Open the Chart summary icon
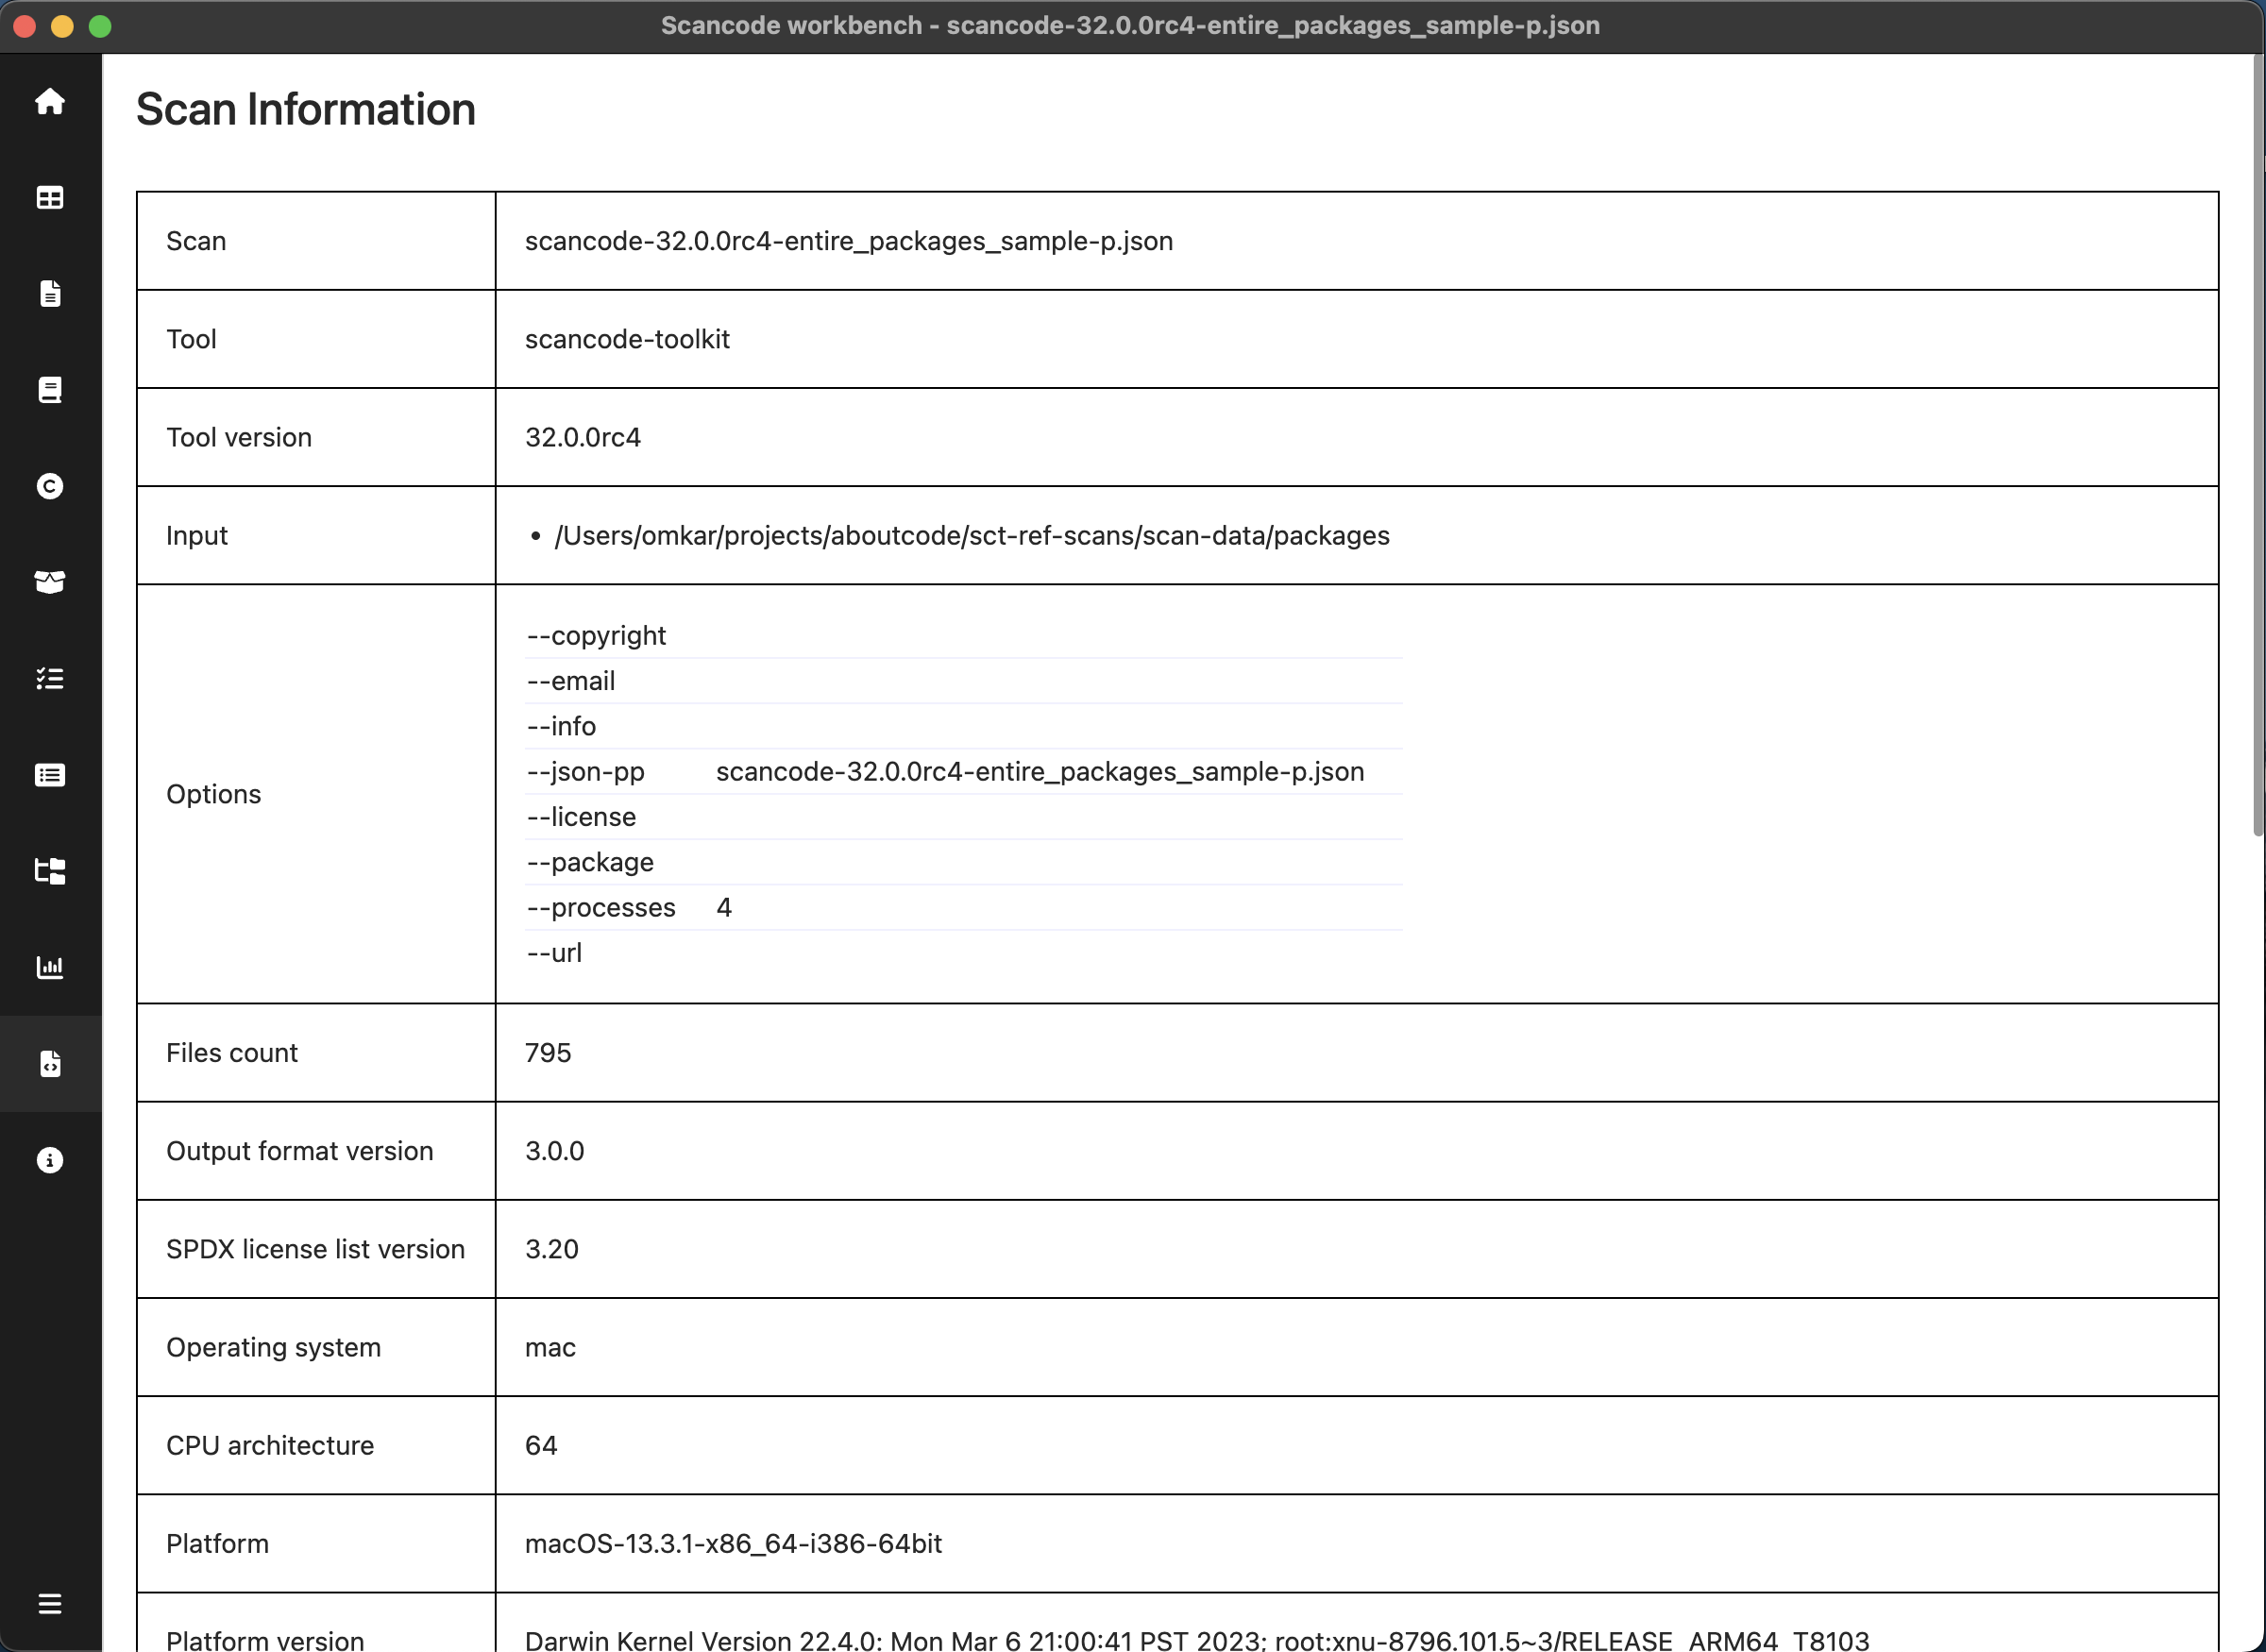Viewport: 2266px width, 1652px height. point(50,967)
